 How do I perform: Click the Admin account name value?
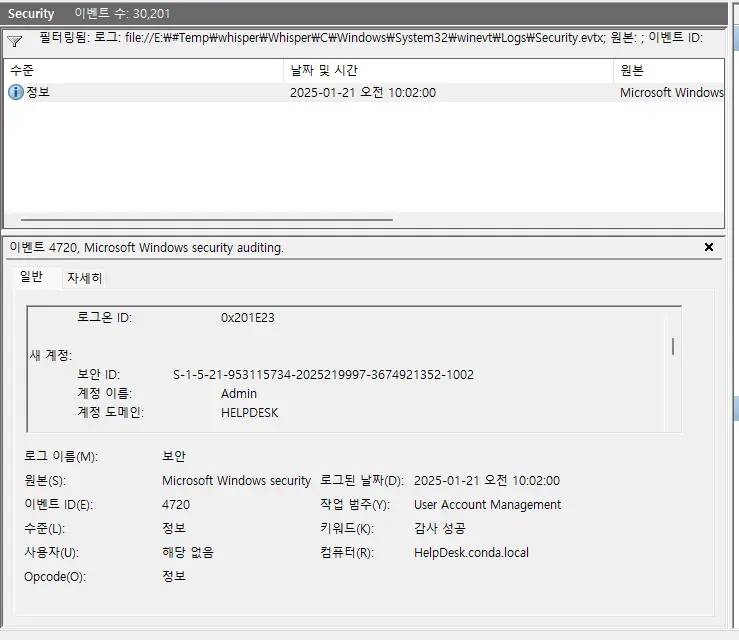pos(239,394)
